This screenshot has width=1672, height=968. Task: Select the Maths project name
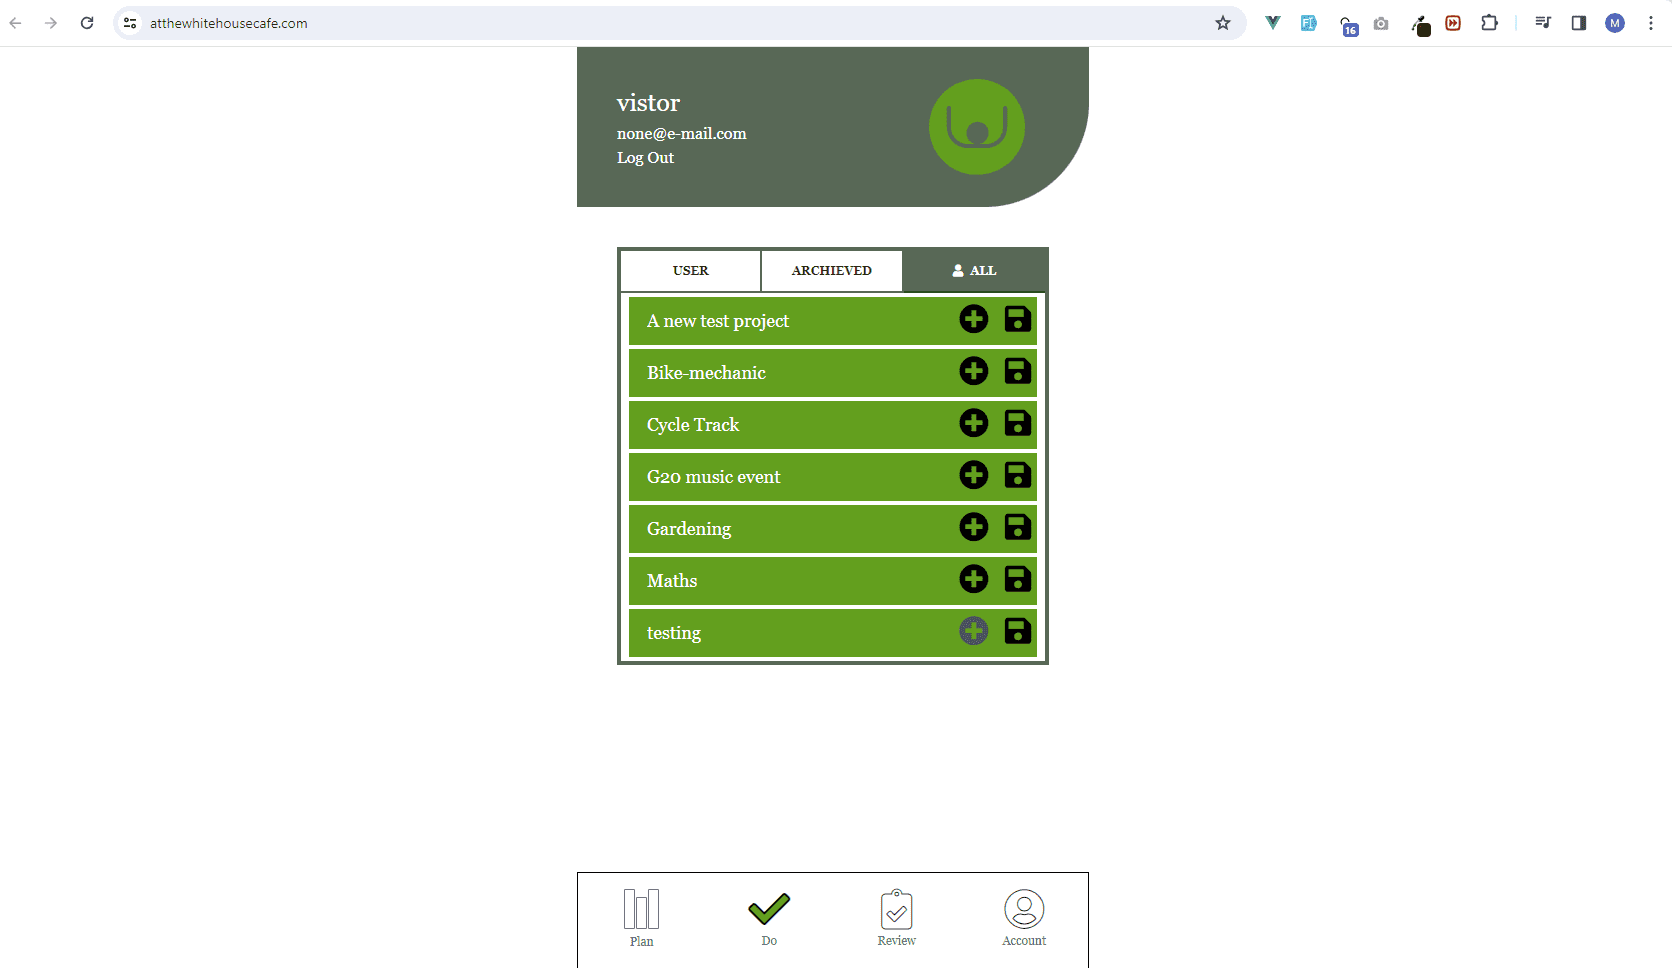672,581
